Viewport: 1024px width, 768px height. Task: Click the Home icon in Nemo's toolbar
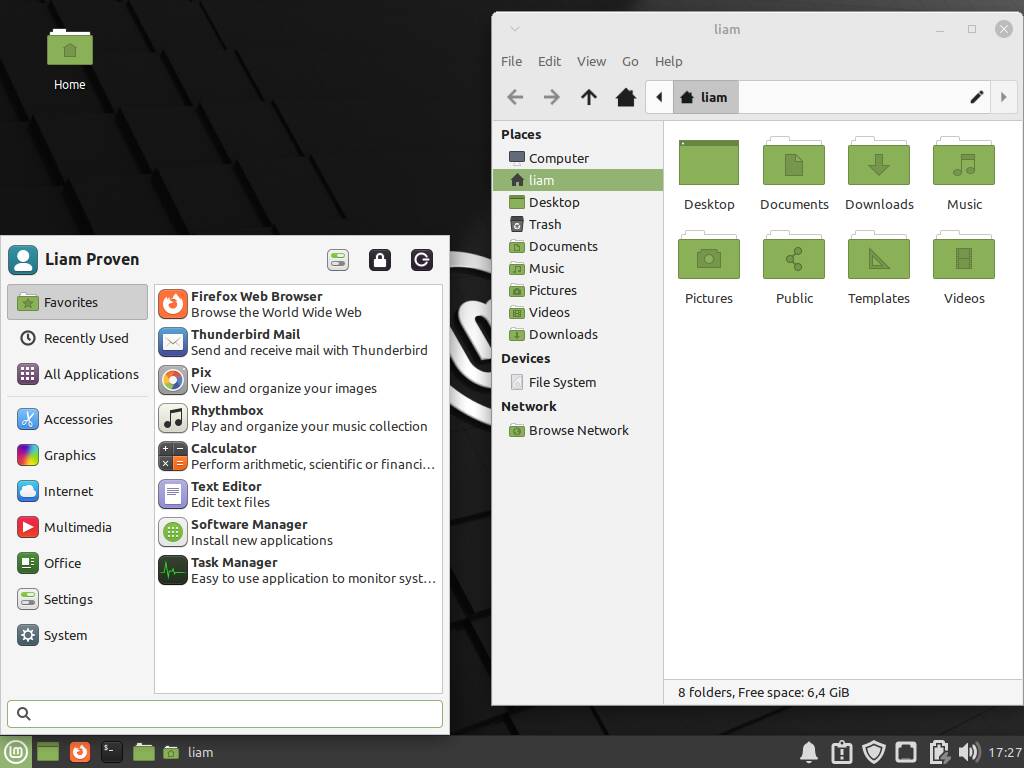[x=626, y=97]
